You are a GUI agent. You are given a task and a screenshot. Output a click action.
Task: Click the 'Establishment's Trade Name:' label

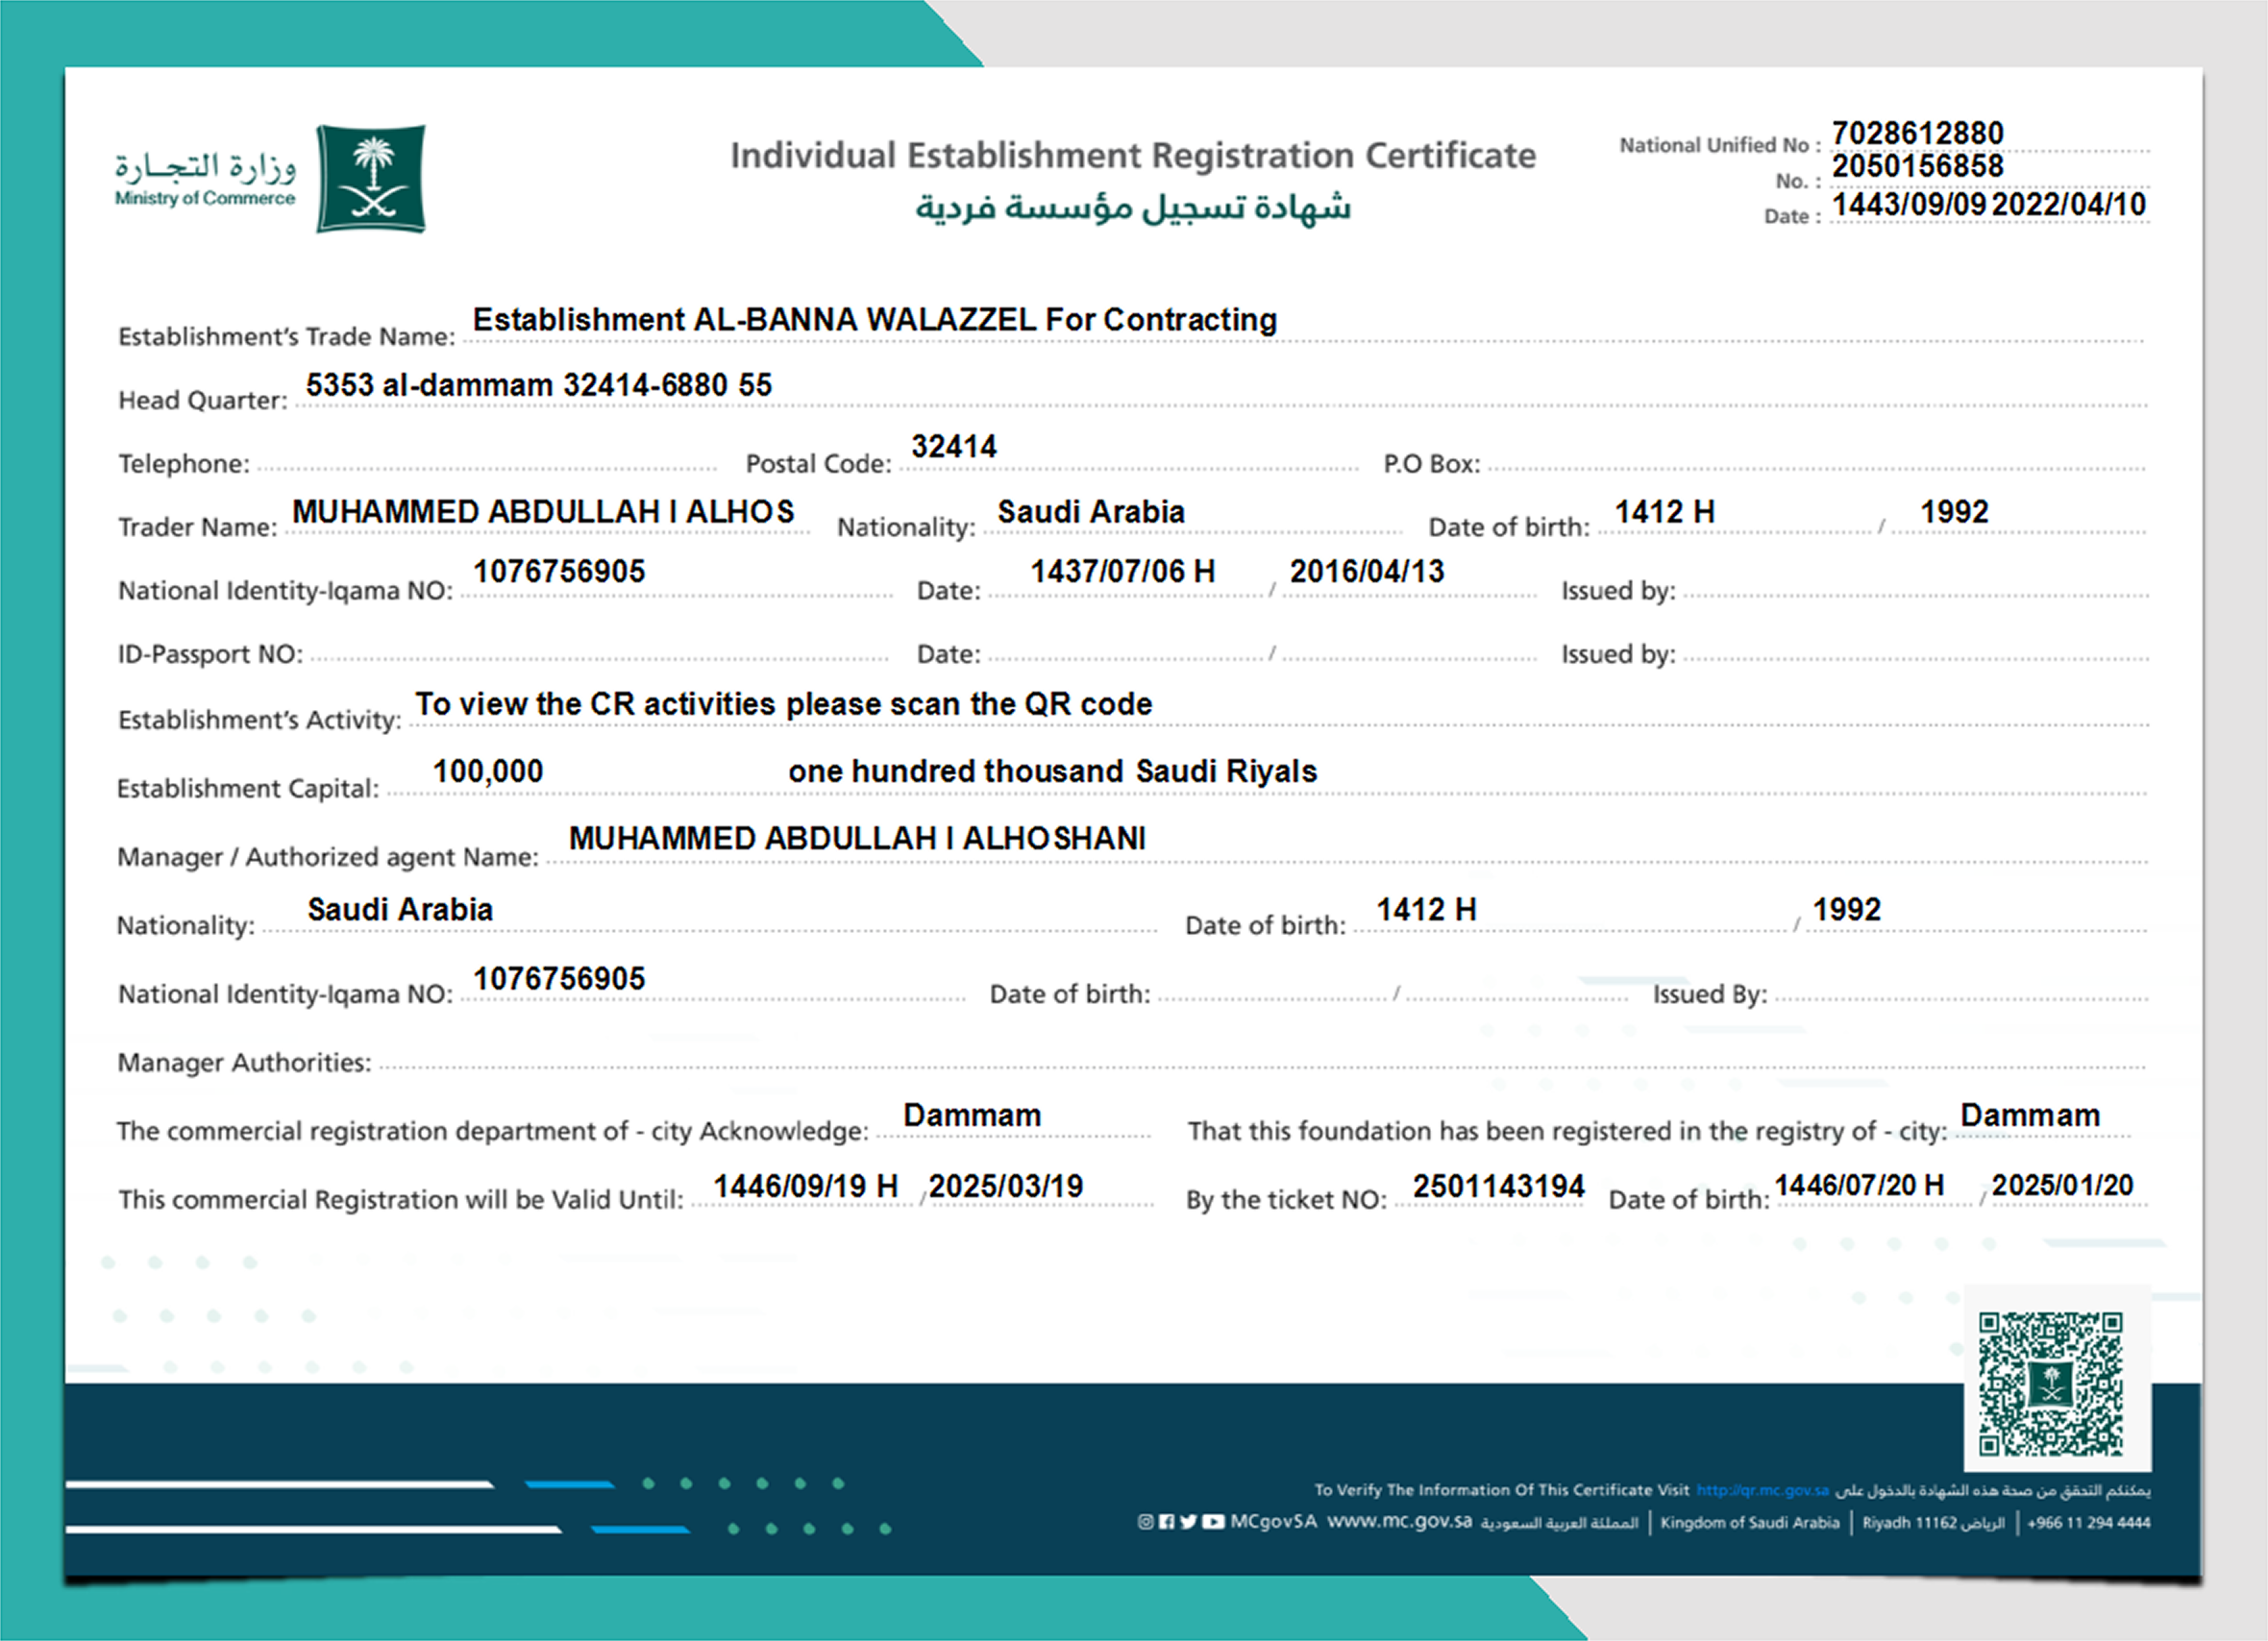tap(286, 337)
